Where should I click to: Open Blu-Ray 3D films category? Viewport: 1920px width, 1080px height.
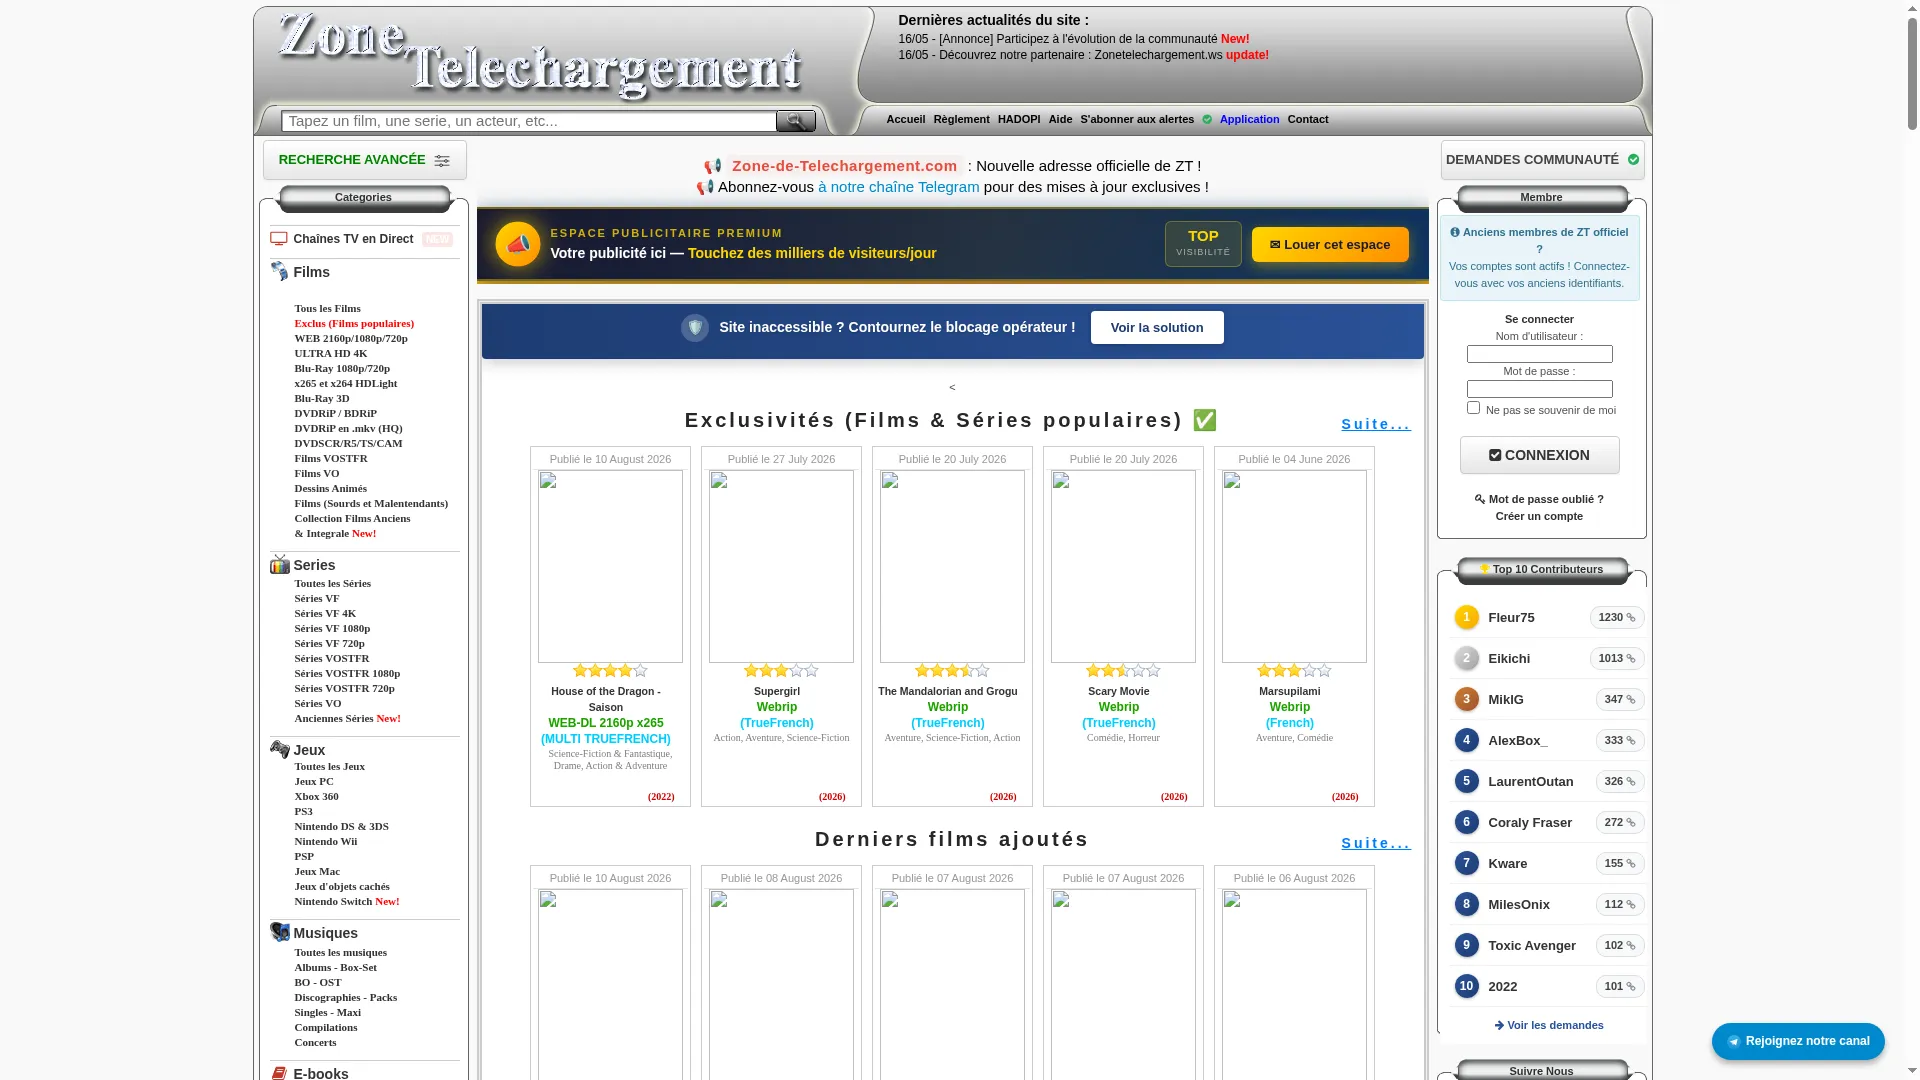[322, 399]
